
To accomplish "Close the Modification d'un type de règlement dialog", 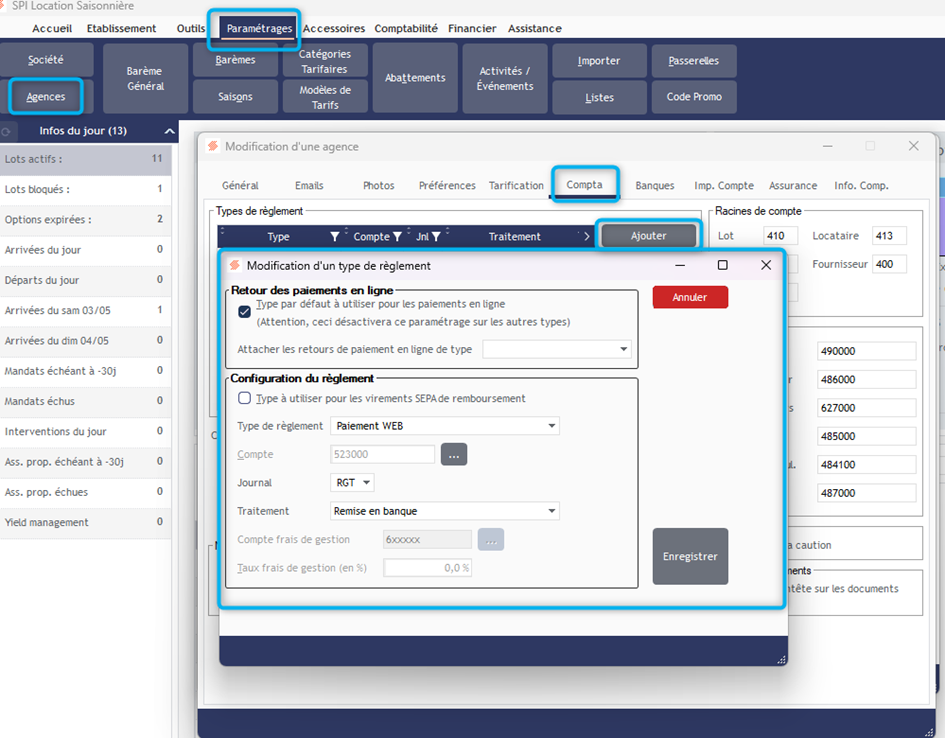I will [766, 265].
